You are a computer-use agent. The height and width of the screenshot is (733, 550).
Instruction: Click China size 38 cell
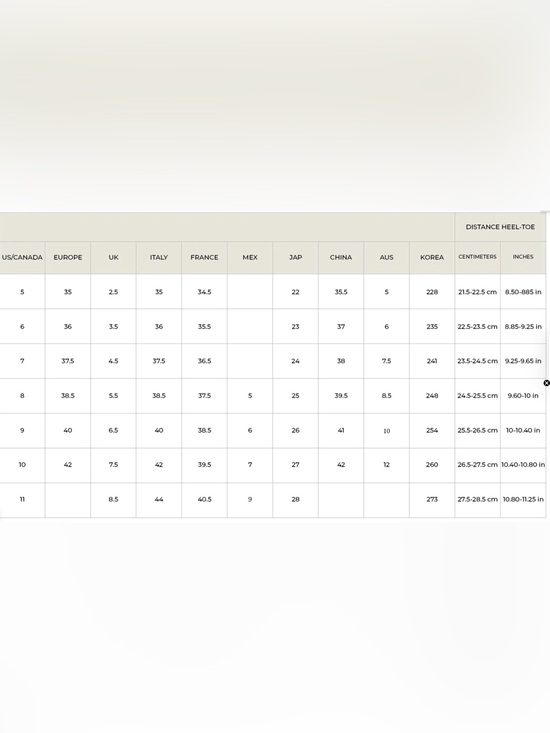[341, 361]
